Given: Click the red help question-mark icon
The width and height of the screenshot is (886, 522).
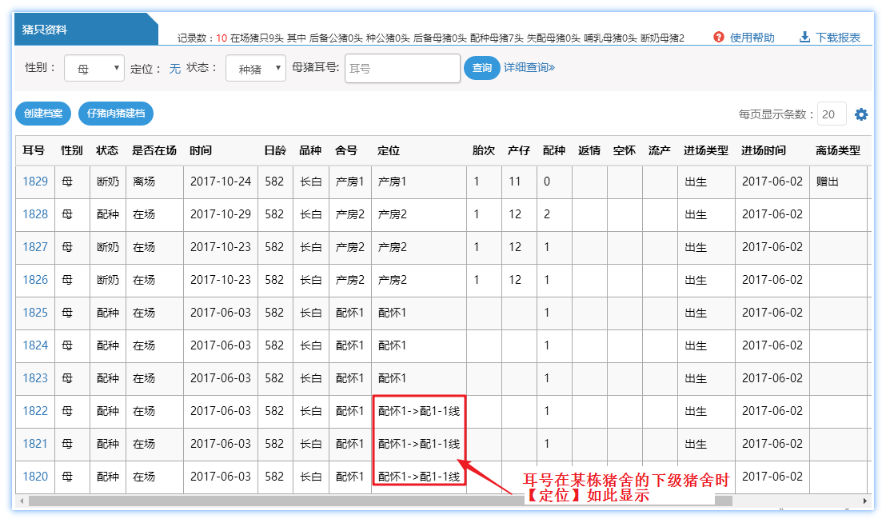Looking at the screenshot, I should 718,38.
